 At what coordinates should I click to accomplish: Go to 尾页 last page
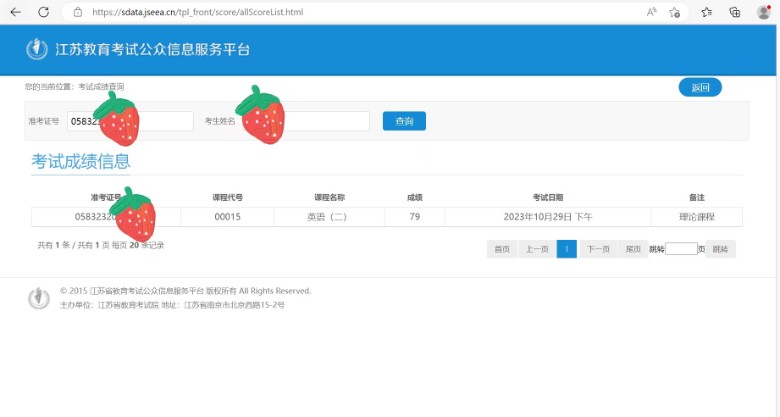[x=632, y=249]
